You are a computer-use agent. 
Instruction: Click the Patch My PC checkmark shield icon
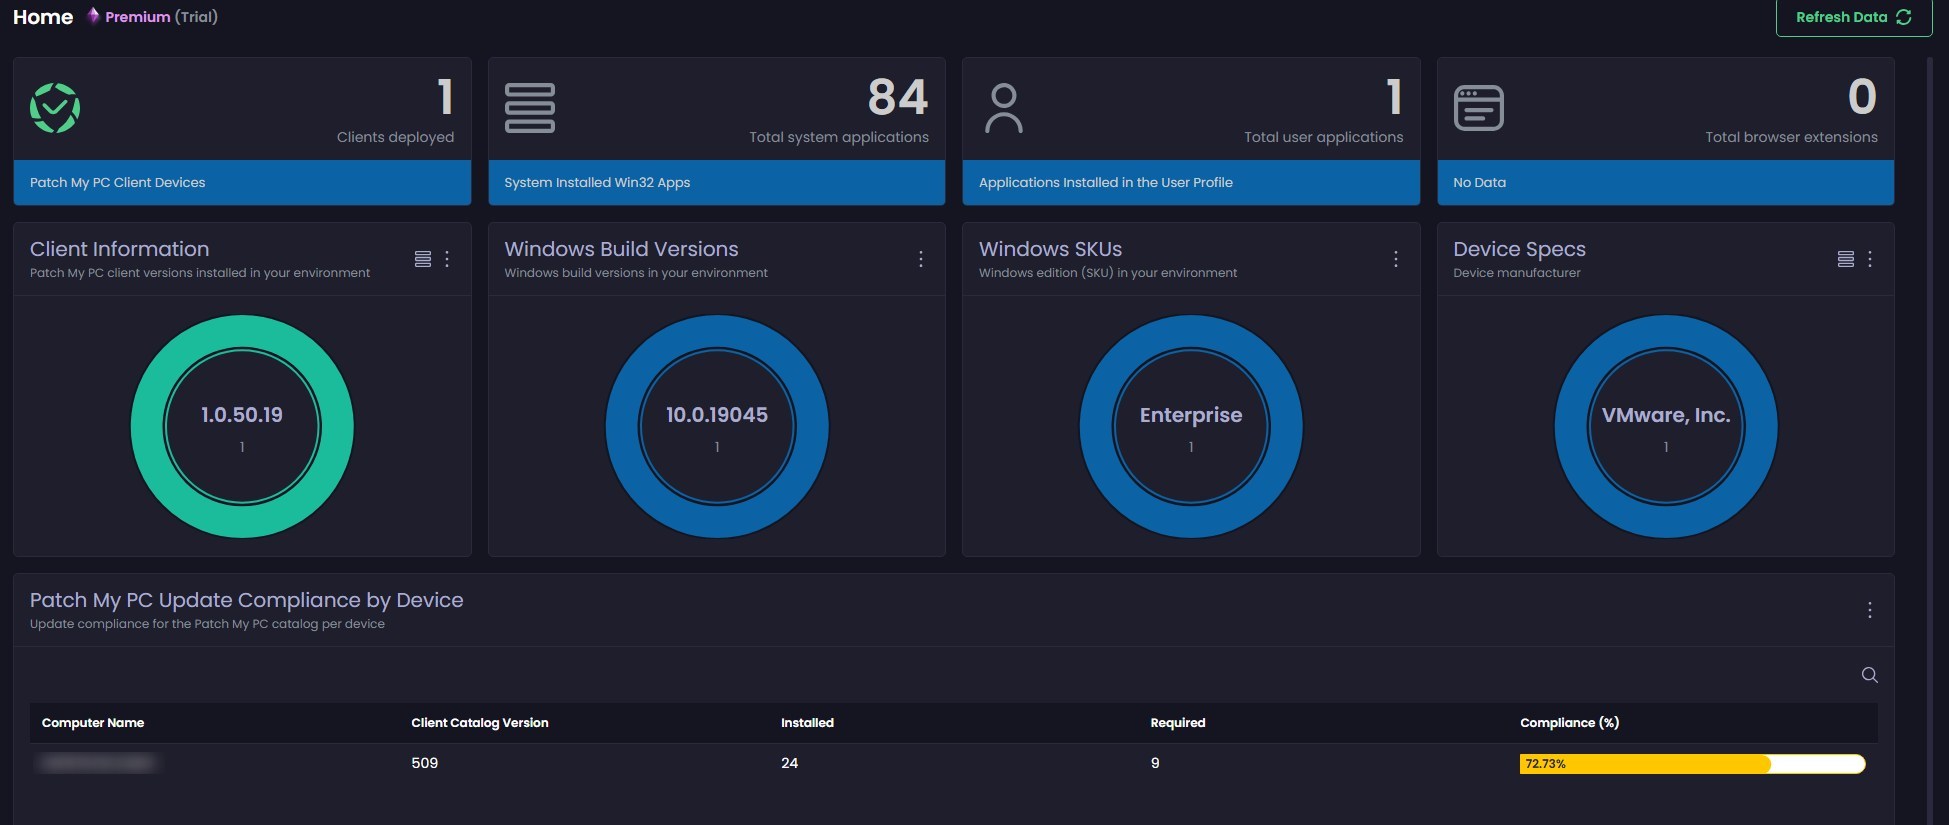[55, 108]
